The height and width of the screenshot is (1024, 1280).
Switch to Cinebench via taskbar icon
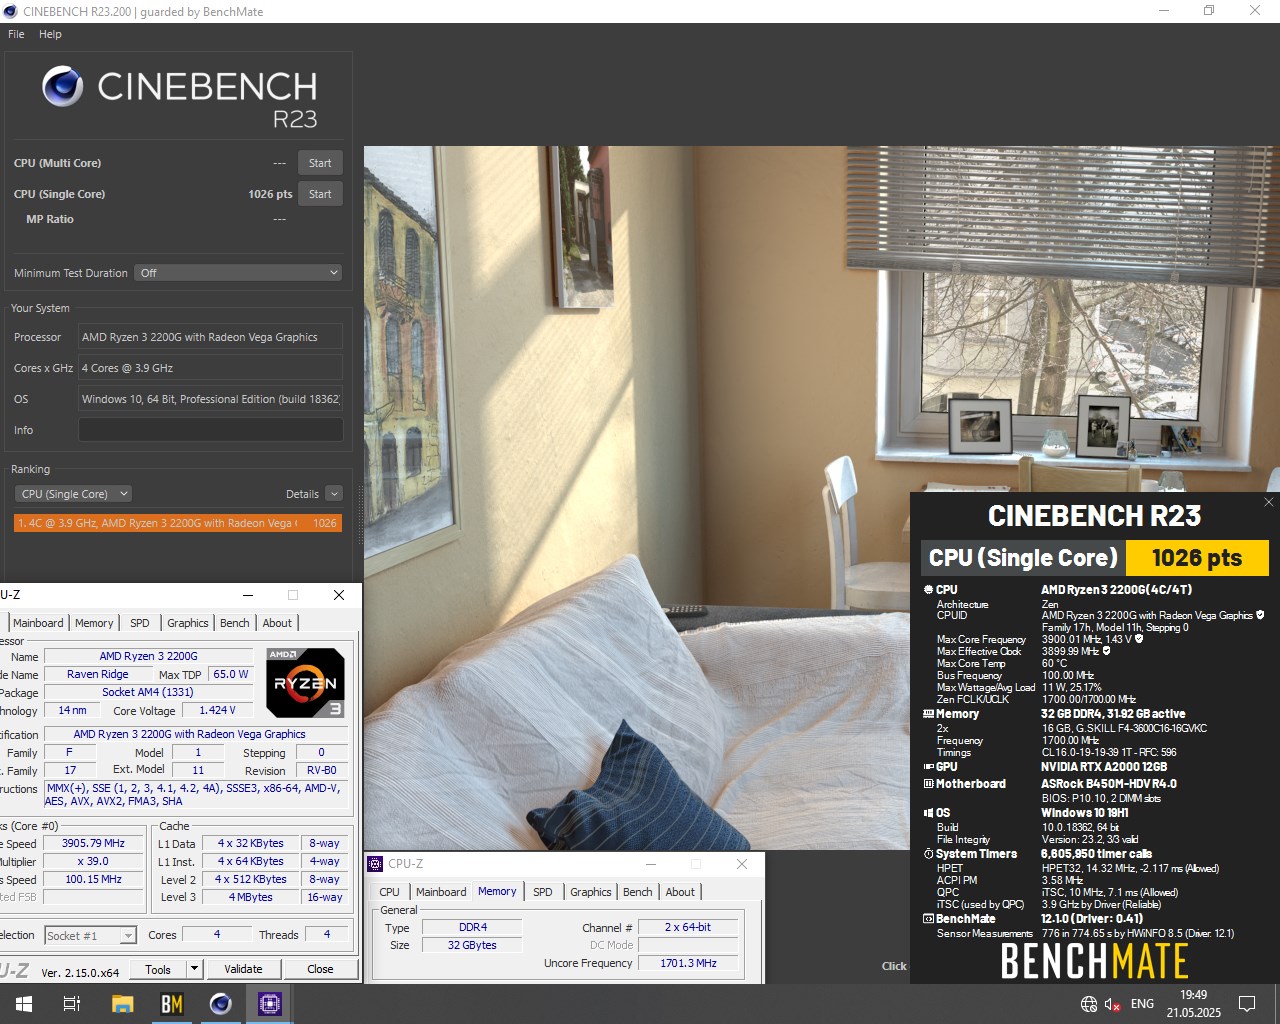(x=221, y=1004)
